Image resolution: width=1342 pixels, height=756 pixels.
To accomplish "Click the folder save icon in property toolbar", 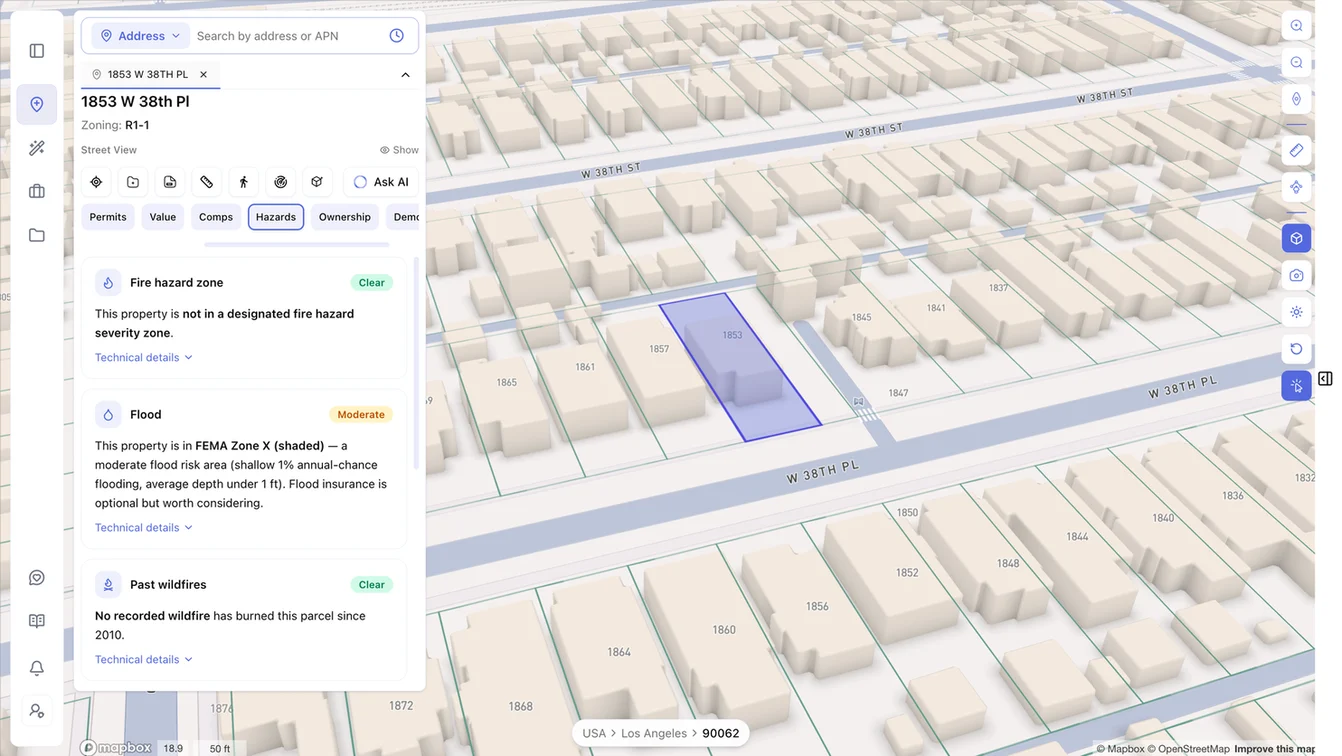I will pyautogui.click(x=133, y=182).
